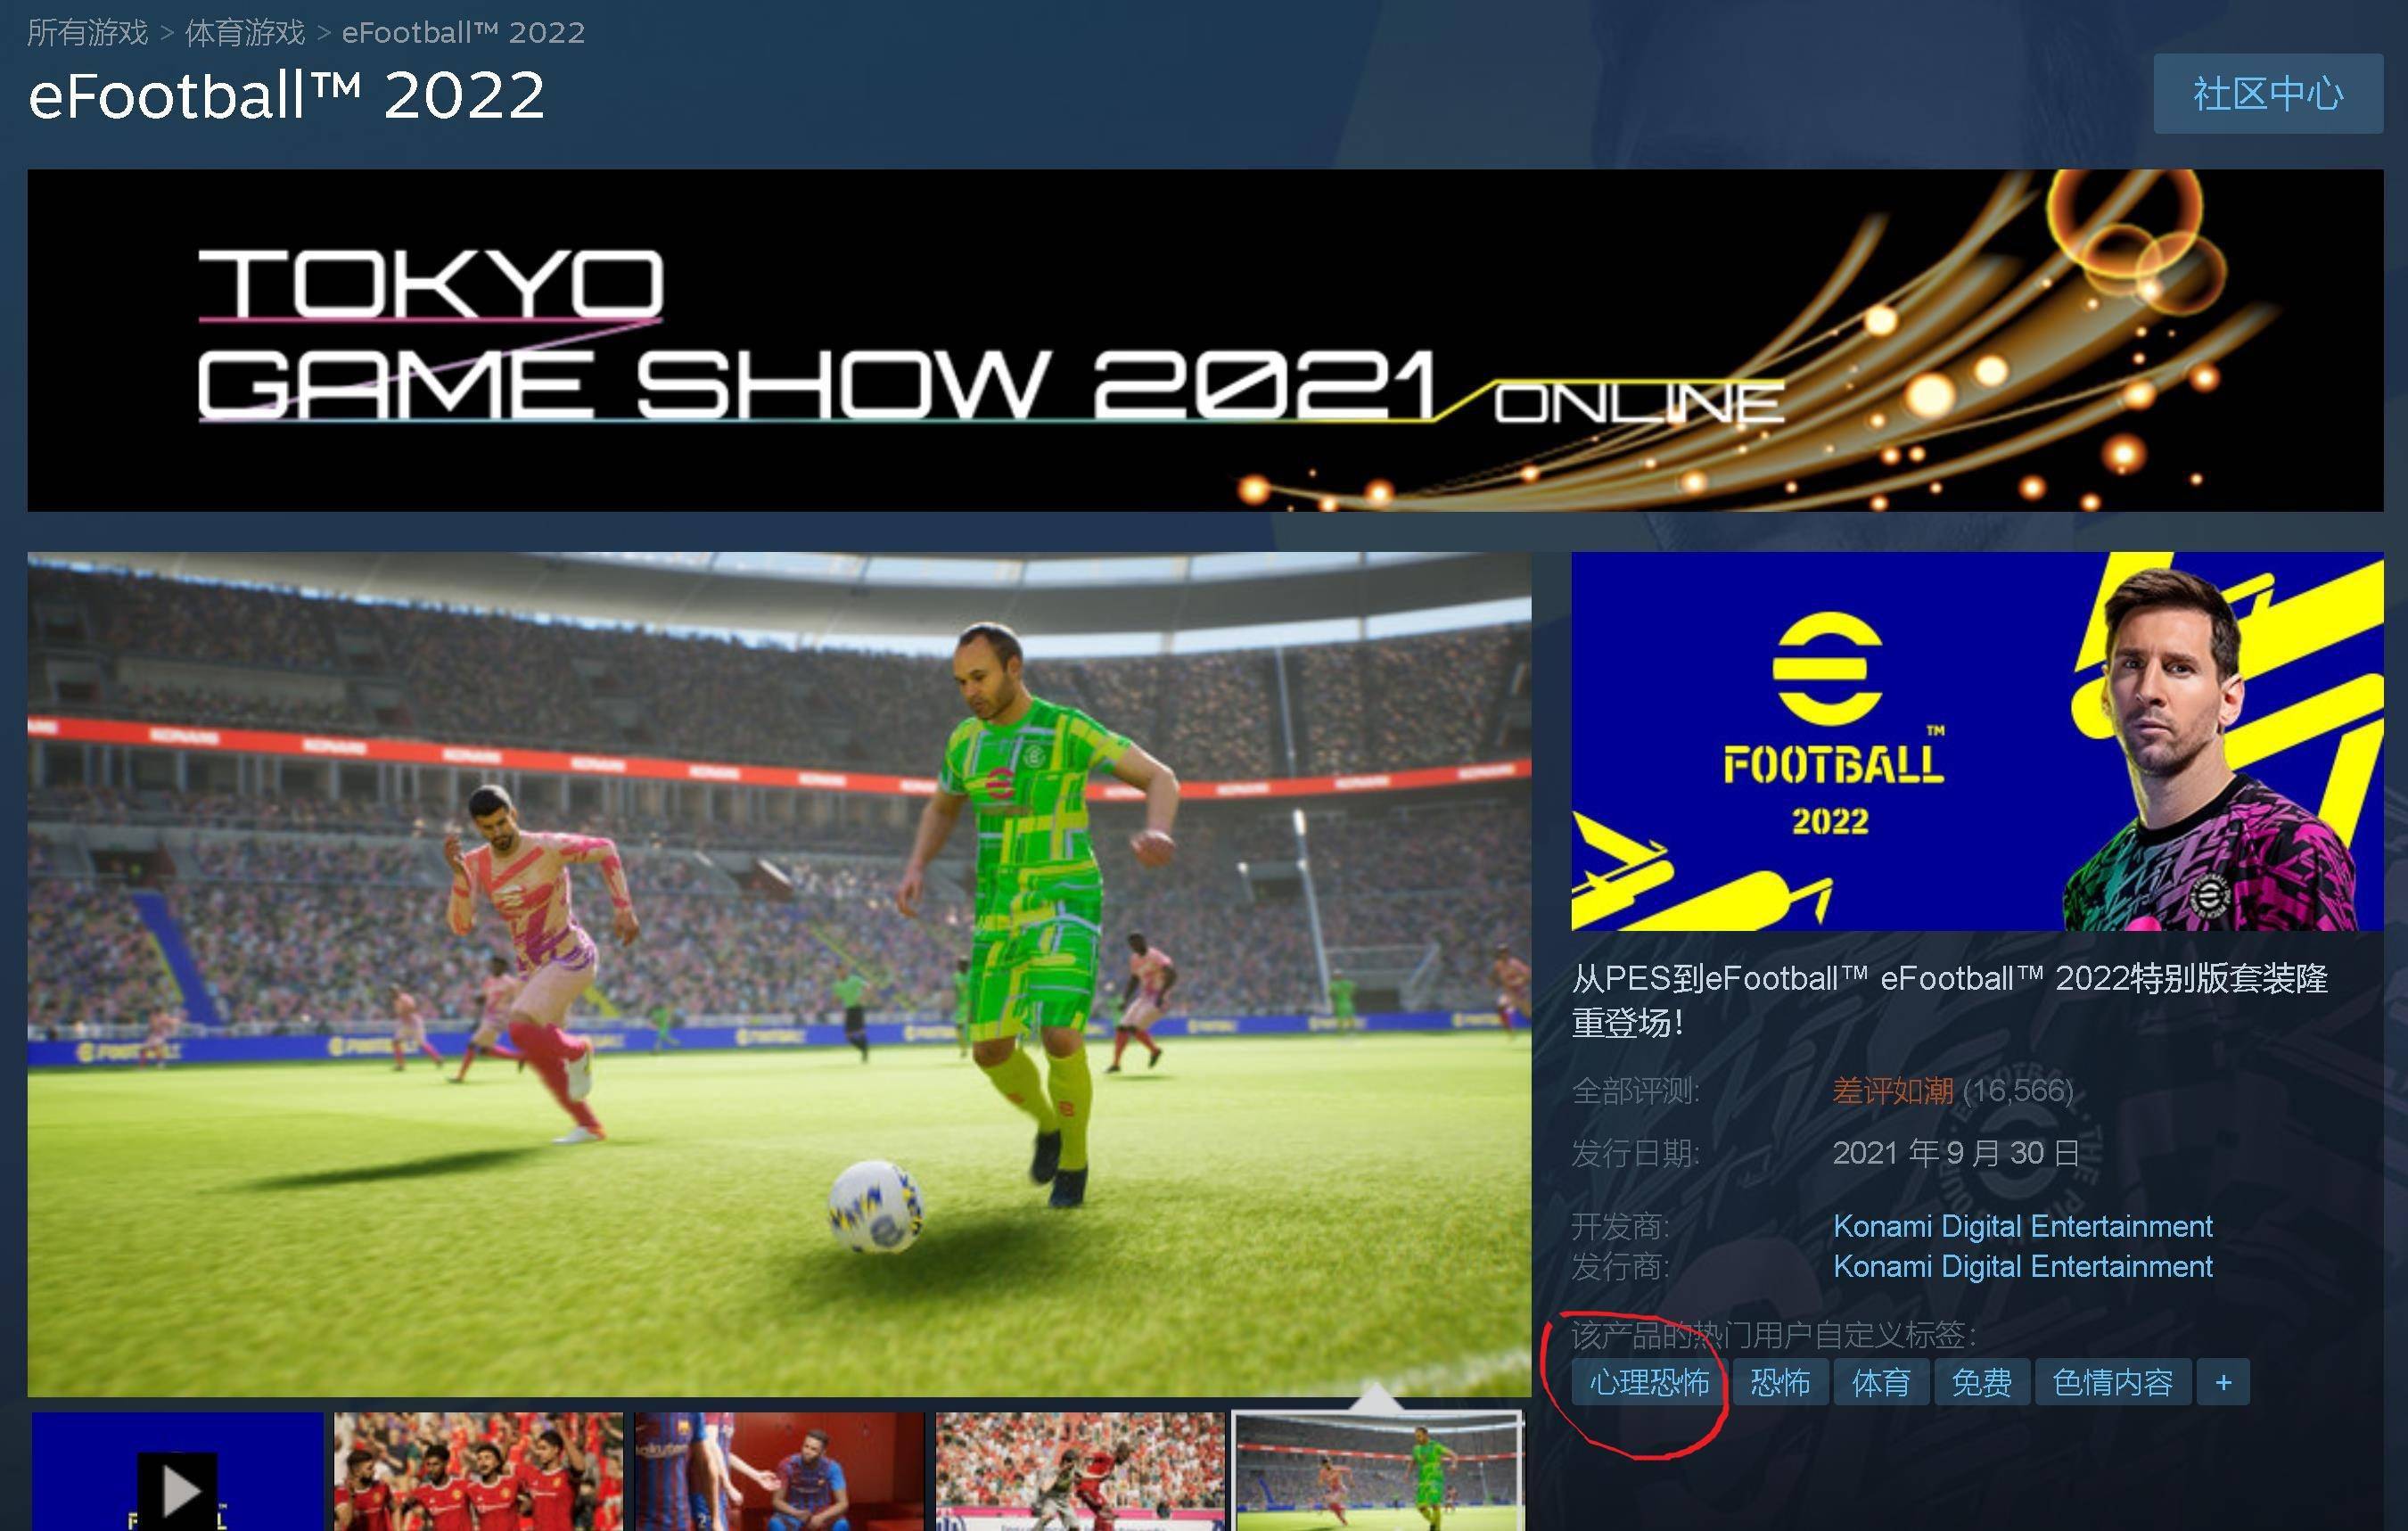
Task: Click the 恐怖 tag
Action: coord(1780,1382)
